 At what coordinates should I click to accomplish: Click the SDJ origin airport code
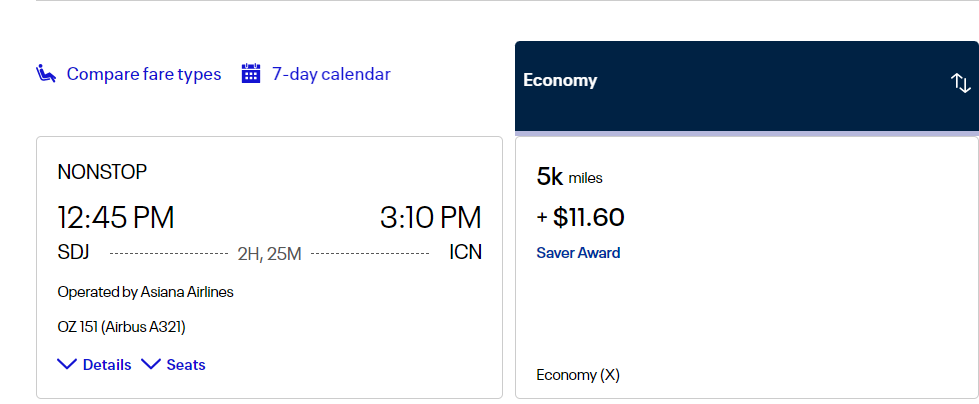point(74,252)
